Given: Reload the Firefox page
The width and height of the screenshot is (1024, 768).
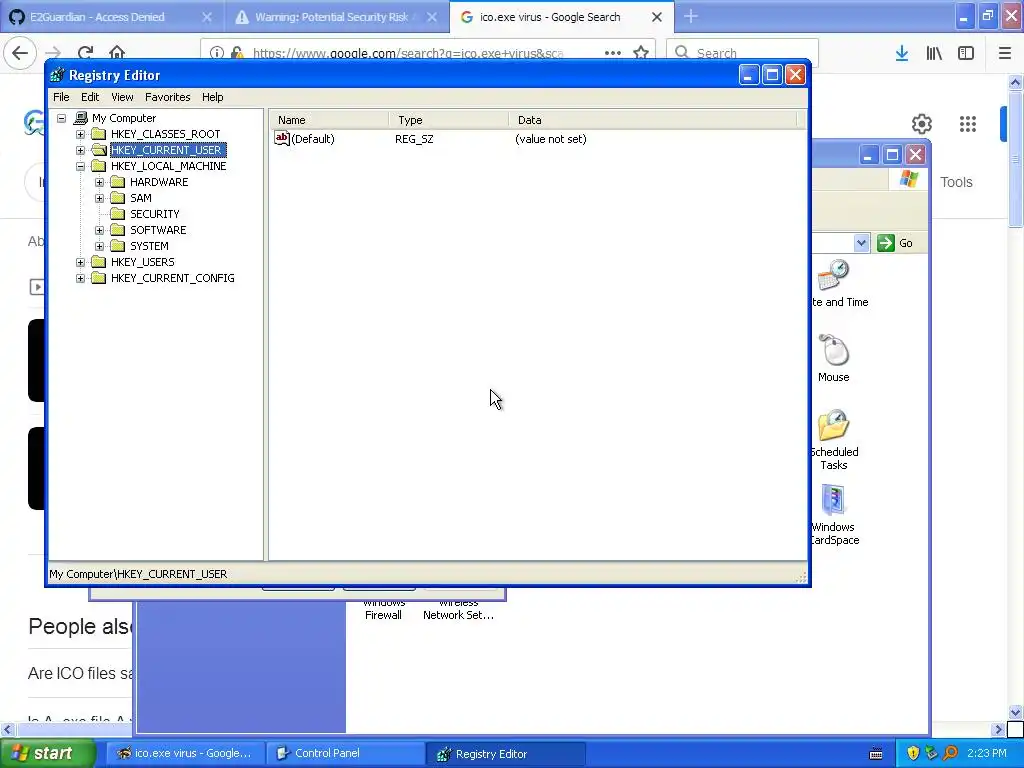Looking at the screenshot, I should pyautogui.click(x=85, y=53).
